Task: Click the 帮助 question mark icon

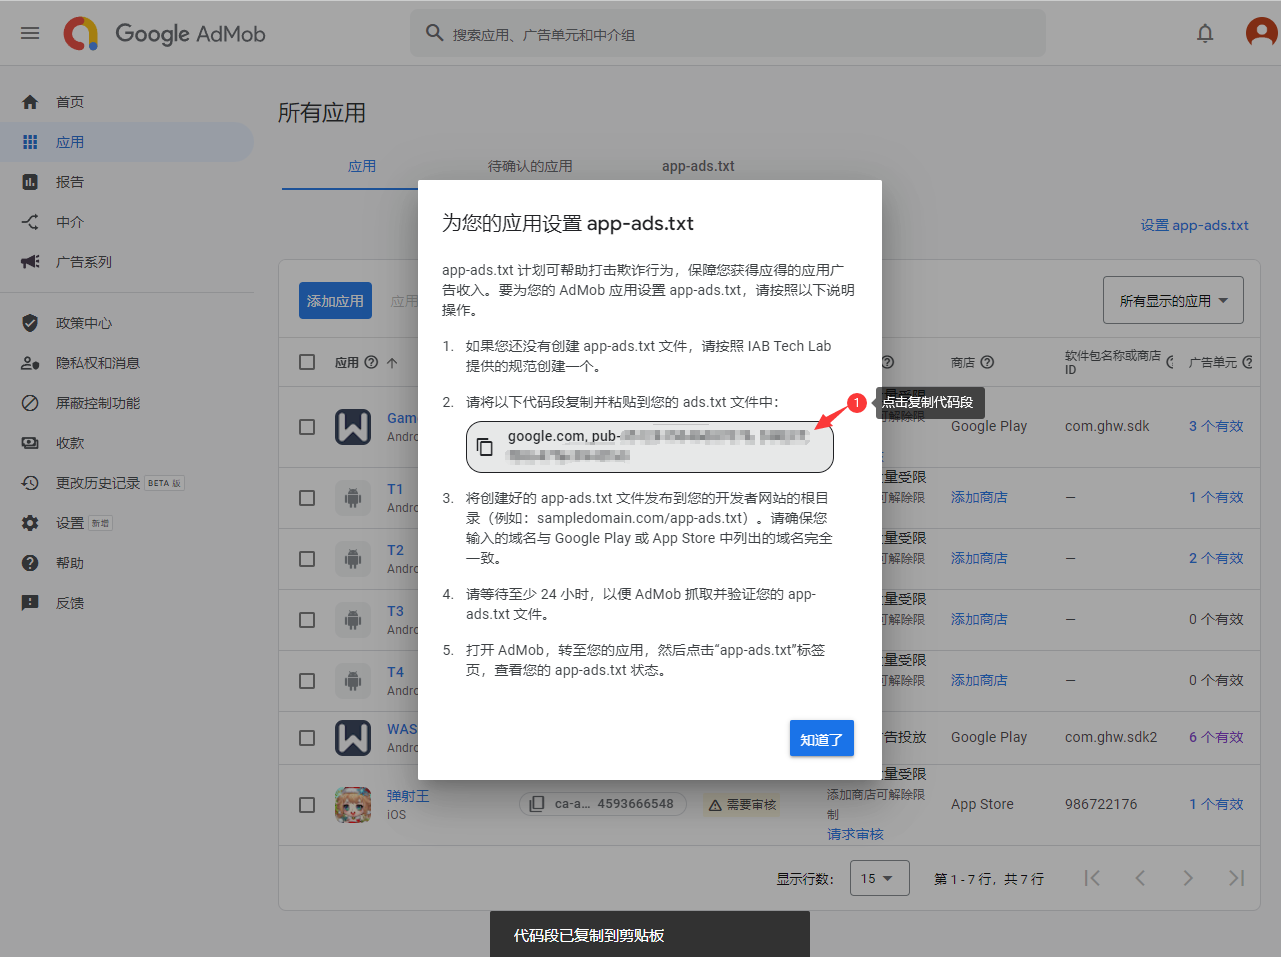Action: [30, 563]
